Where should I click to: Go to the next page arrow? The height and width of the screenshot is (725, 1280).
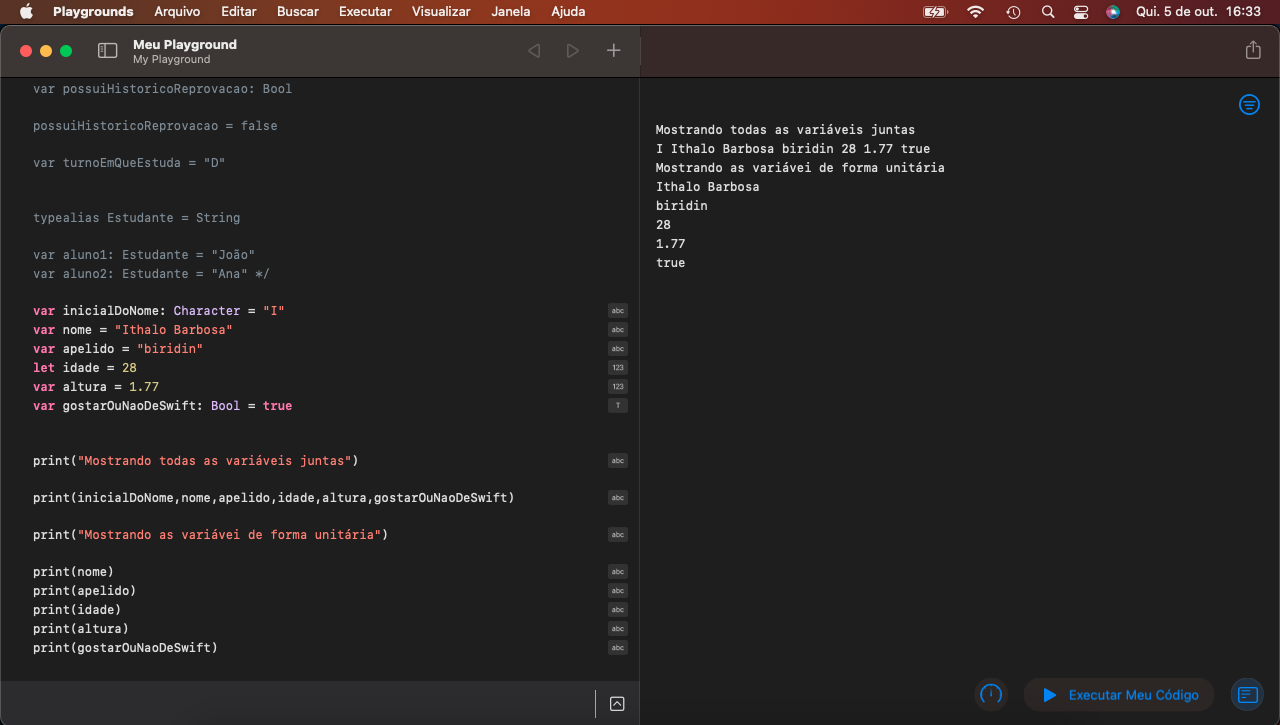coord(572,51)
